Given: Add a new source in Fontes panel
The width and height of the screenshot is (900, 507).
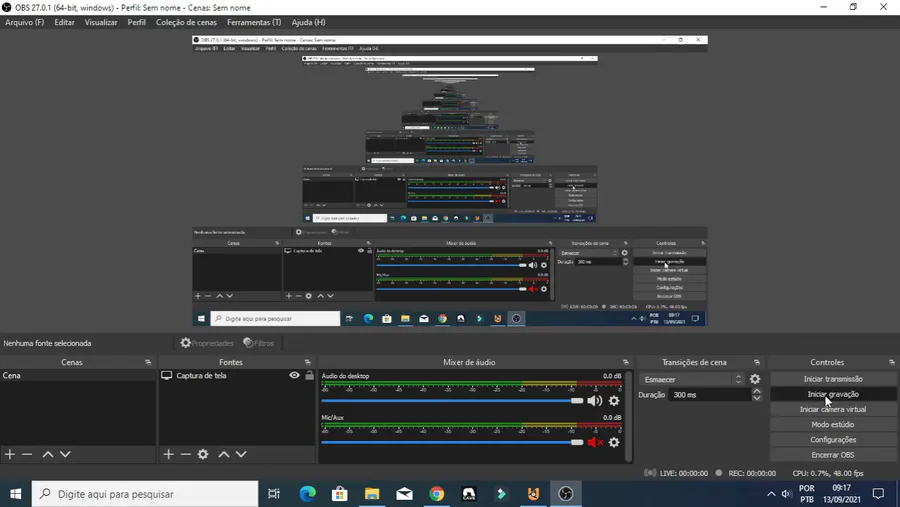Looking at the screenshot, I should (x=168, y=454).
